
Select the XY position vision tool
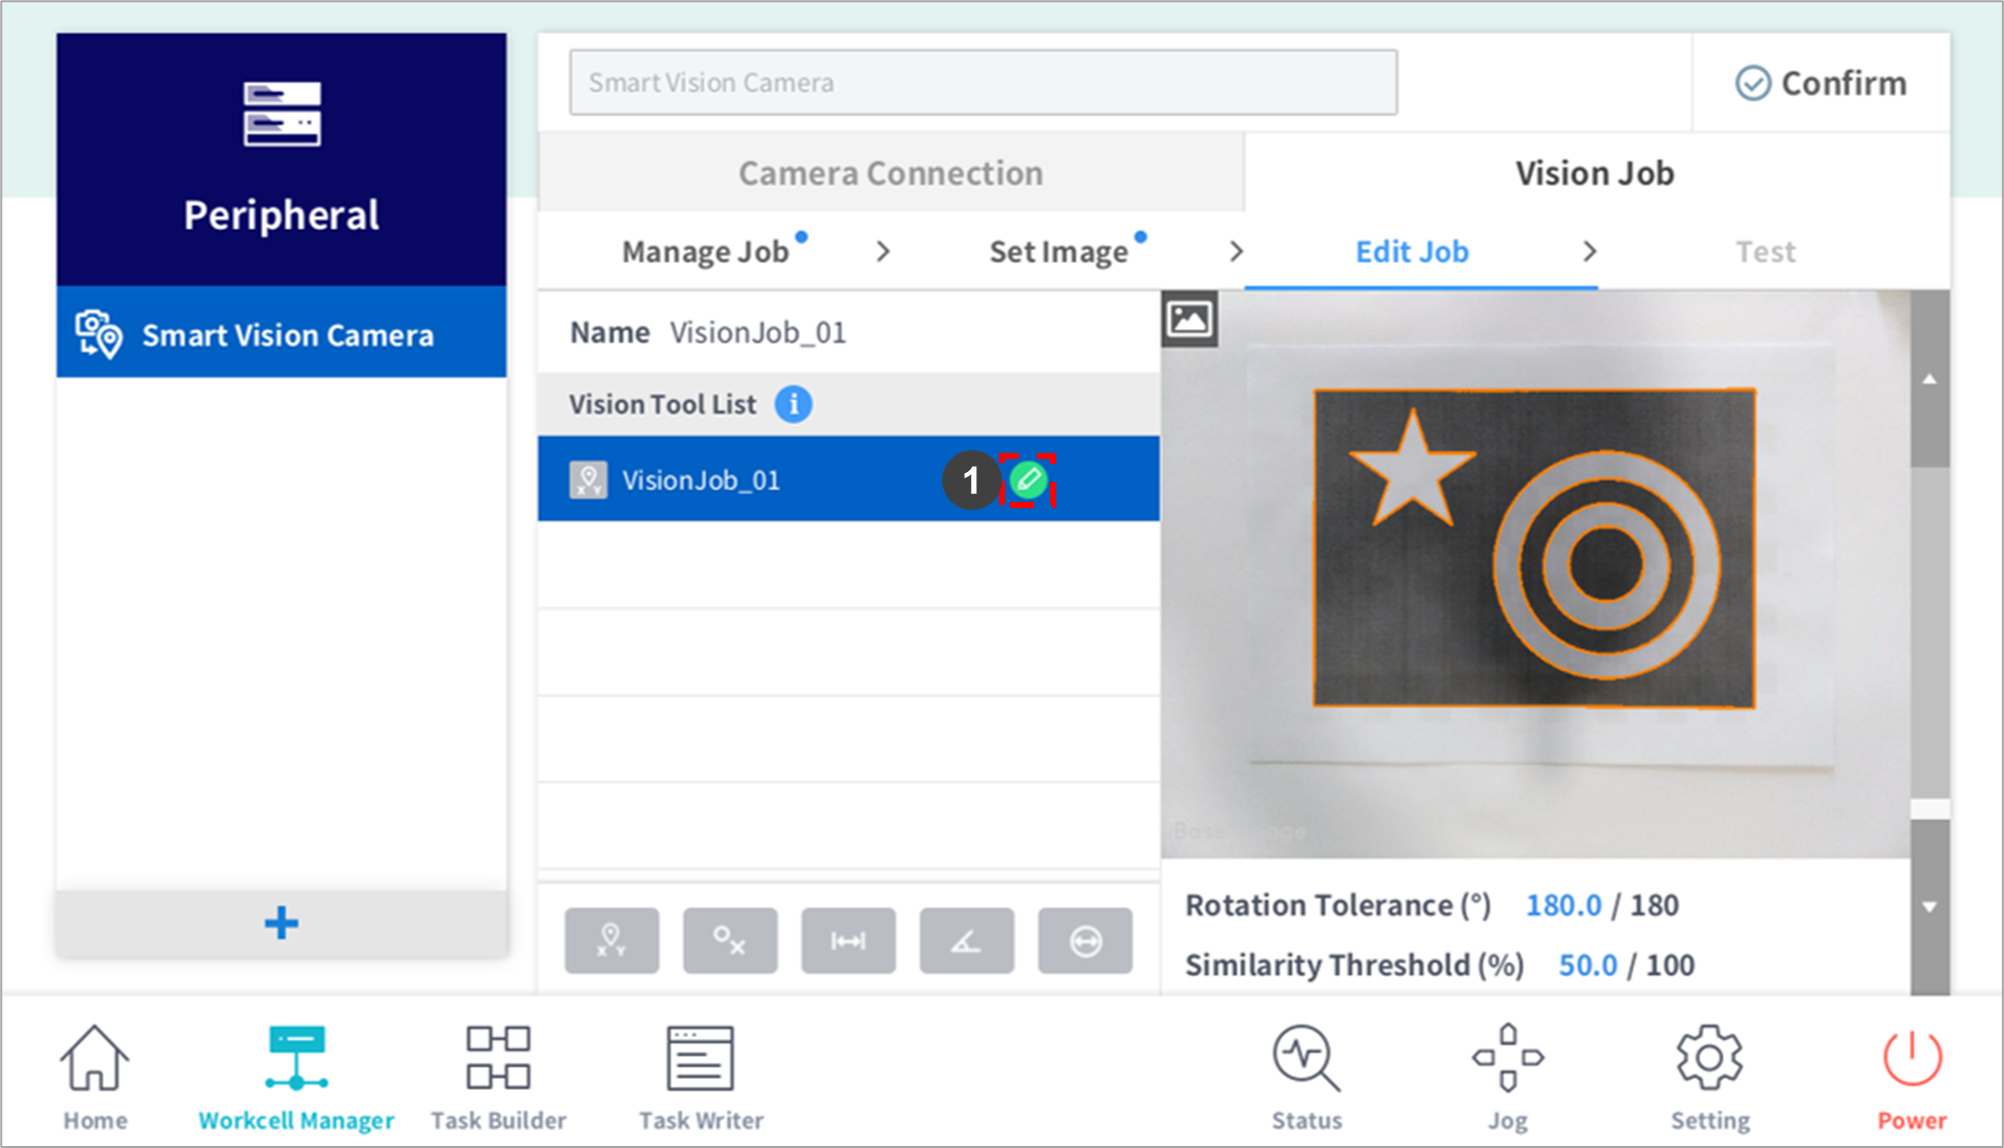coord(611,941)
